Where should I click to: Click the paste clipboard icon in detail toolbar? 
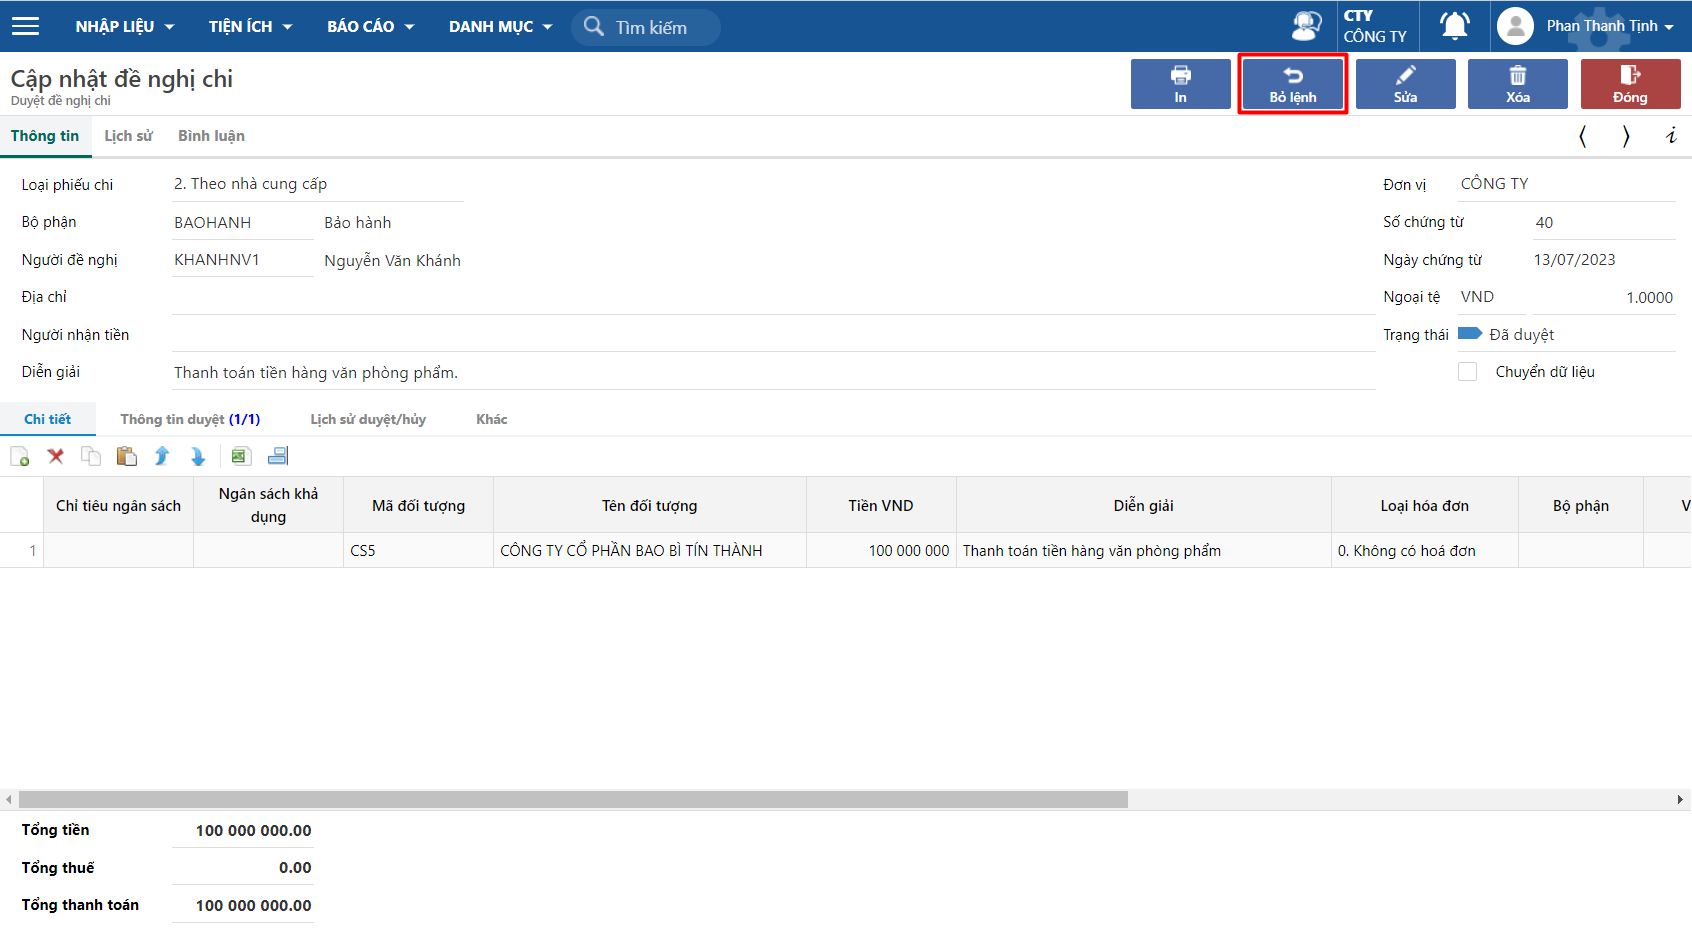[x=126, y=457]
